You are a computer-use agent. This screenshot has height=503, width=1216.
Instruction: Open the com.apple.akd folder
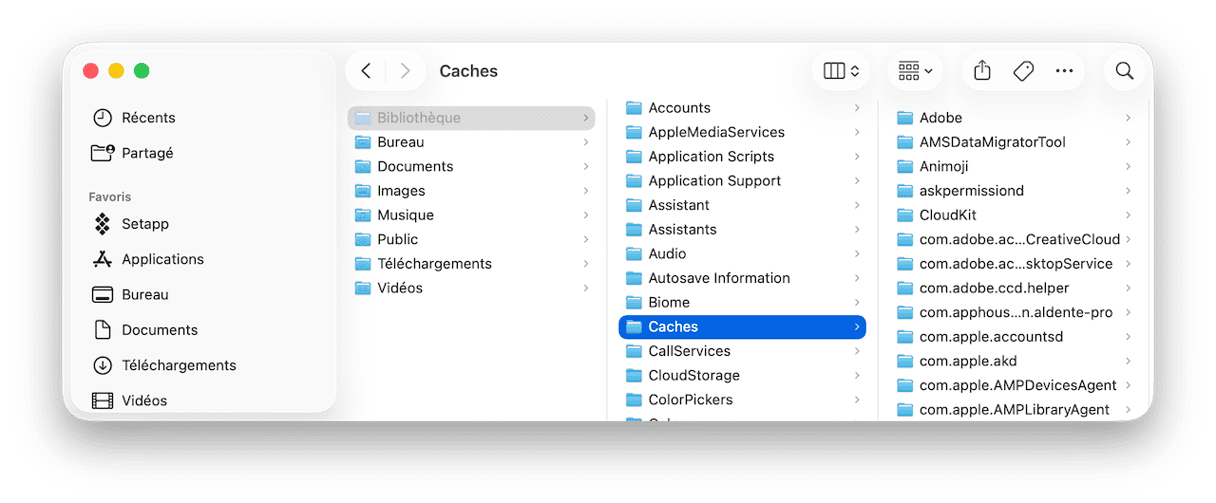[x=967, y=361]
